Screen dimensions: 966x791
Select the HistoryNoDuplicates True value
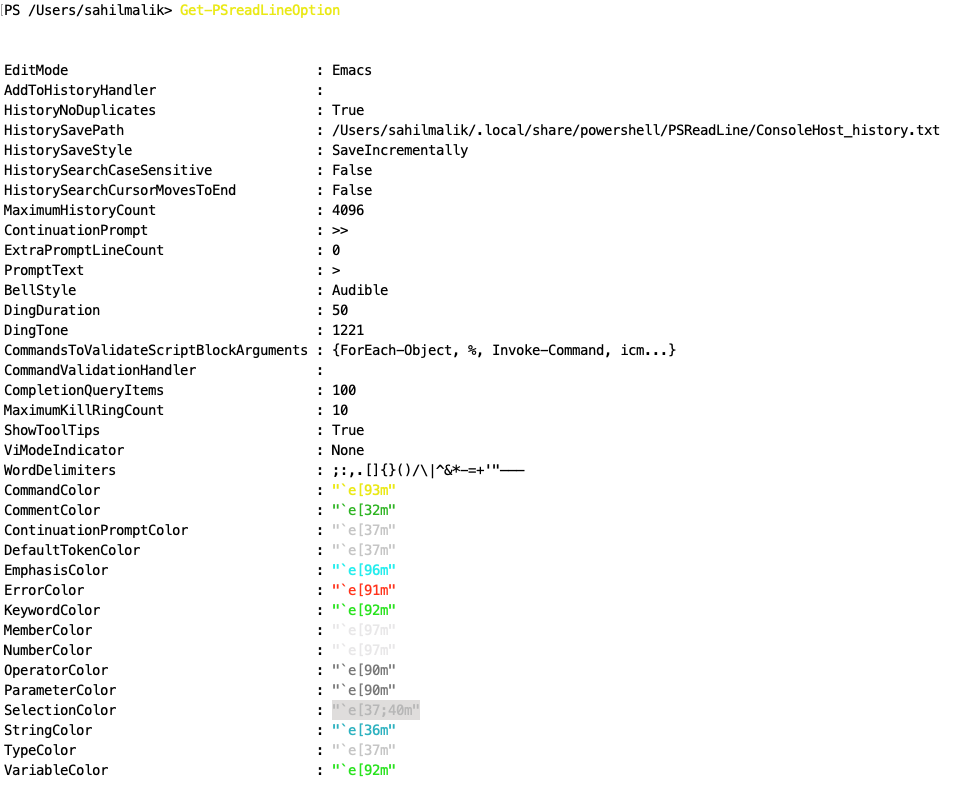point(350,110)
